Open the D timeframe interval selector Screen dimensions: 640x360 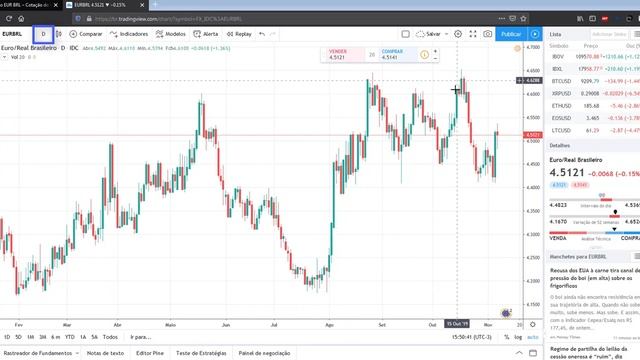coord(43,34)
